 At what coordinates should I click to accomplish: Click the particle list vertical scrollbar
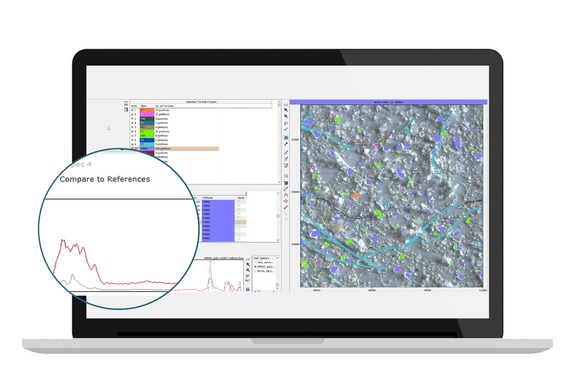pos(278,216)
